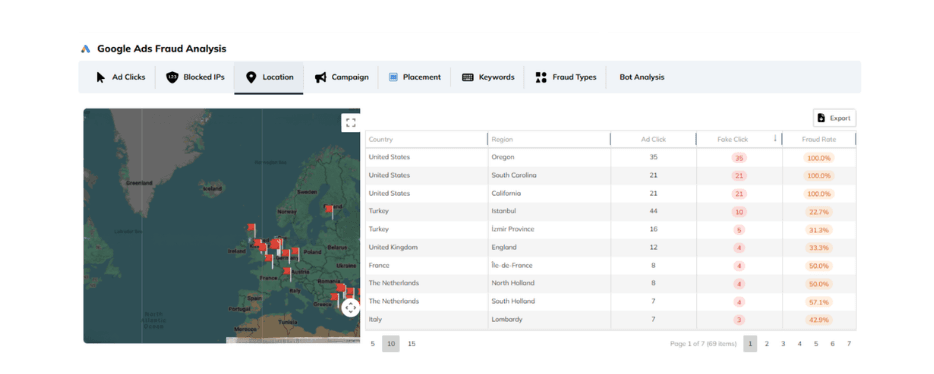Click the Île-de-France region cell
Viewport: 934px width, 374px height.
[x=549, y=265]
